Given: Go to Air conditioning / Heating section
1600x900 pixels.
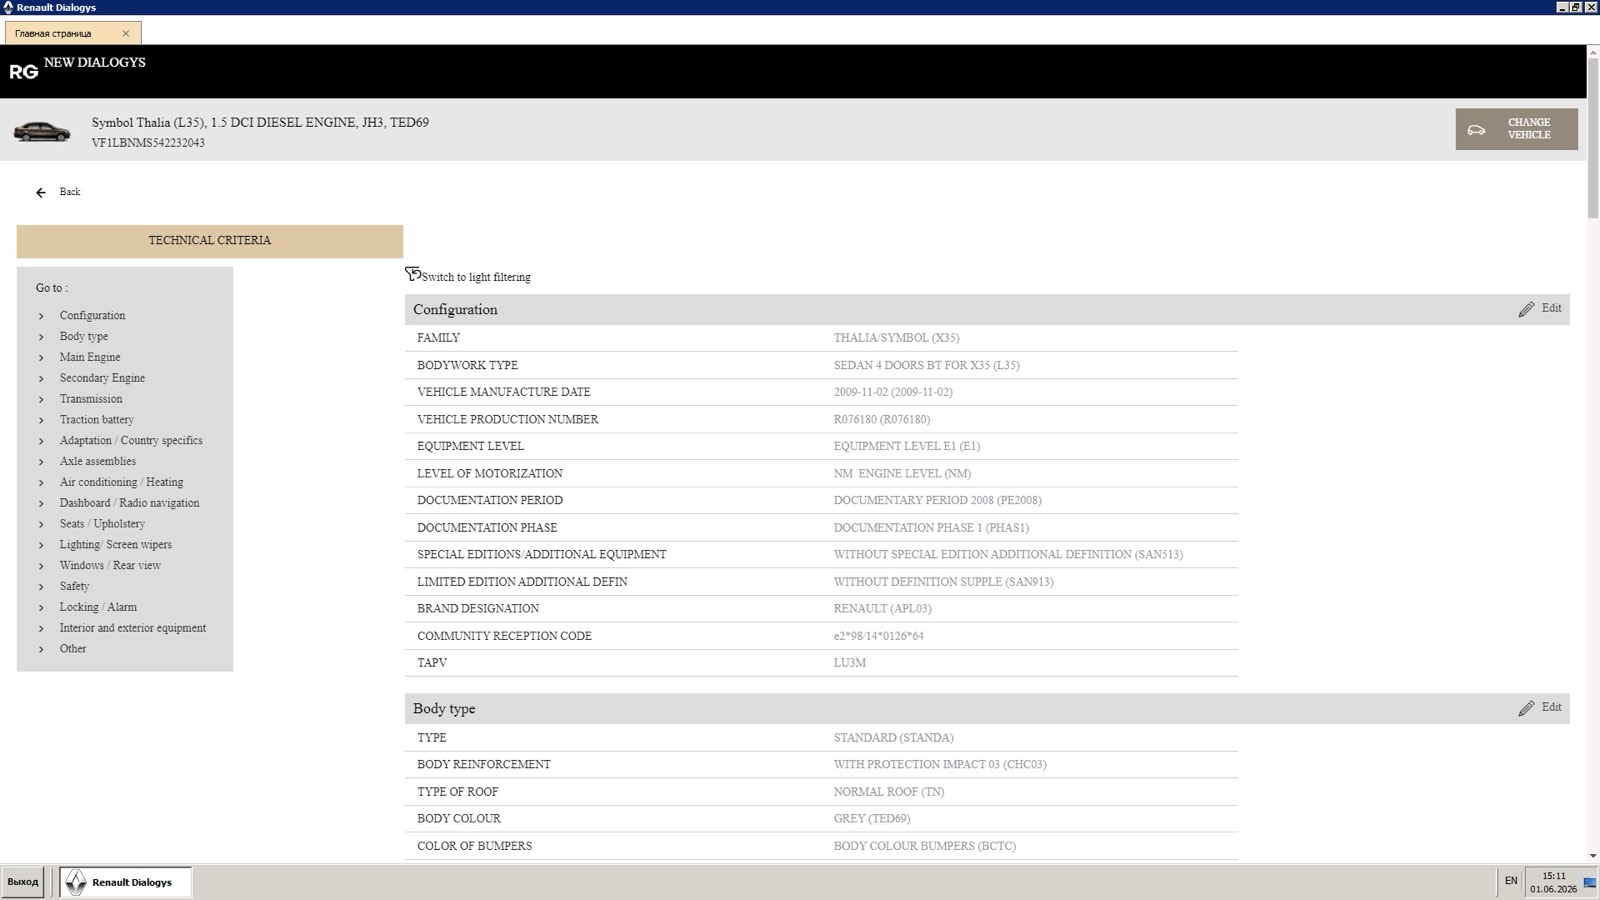Looking at the screenshot, I should tap(121, 482).
